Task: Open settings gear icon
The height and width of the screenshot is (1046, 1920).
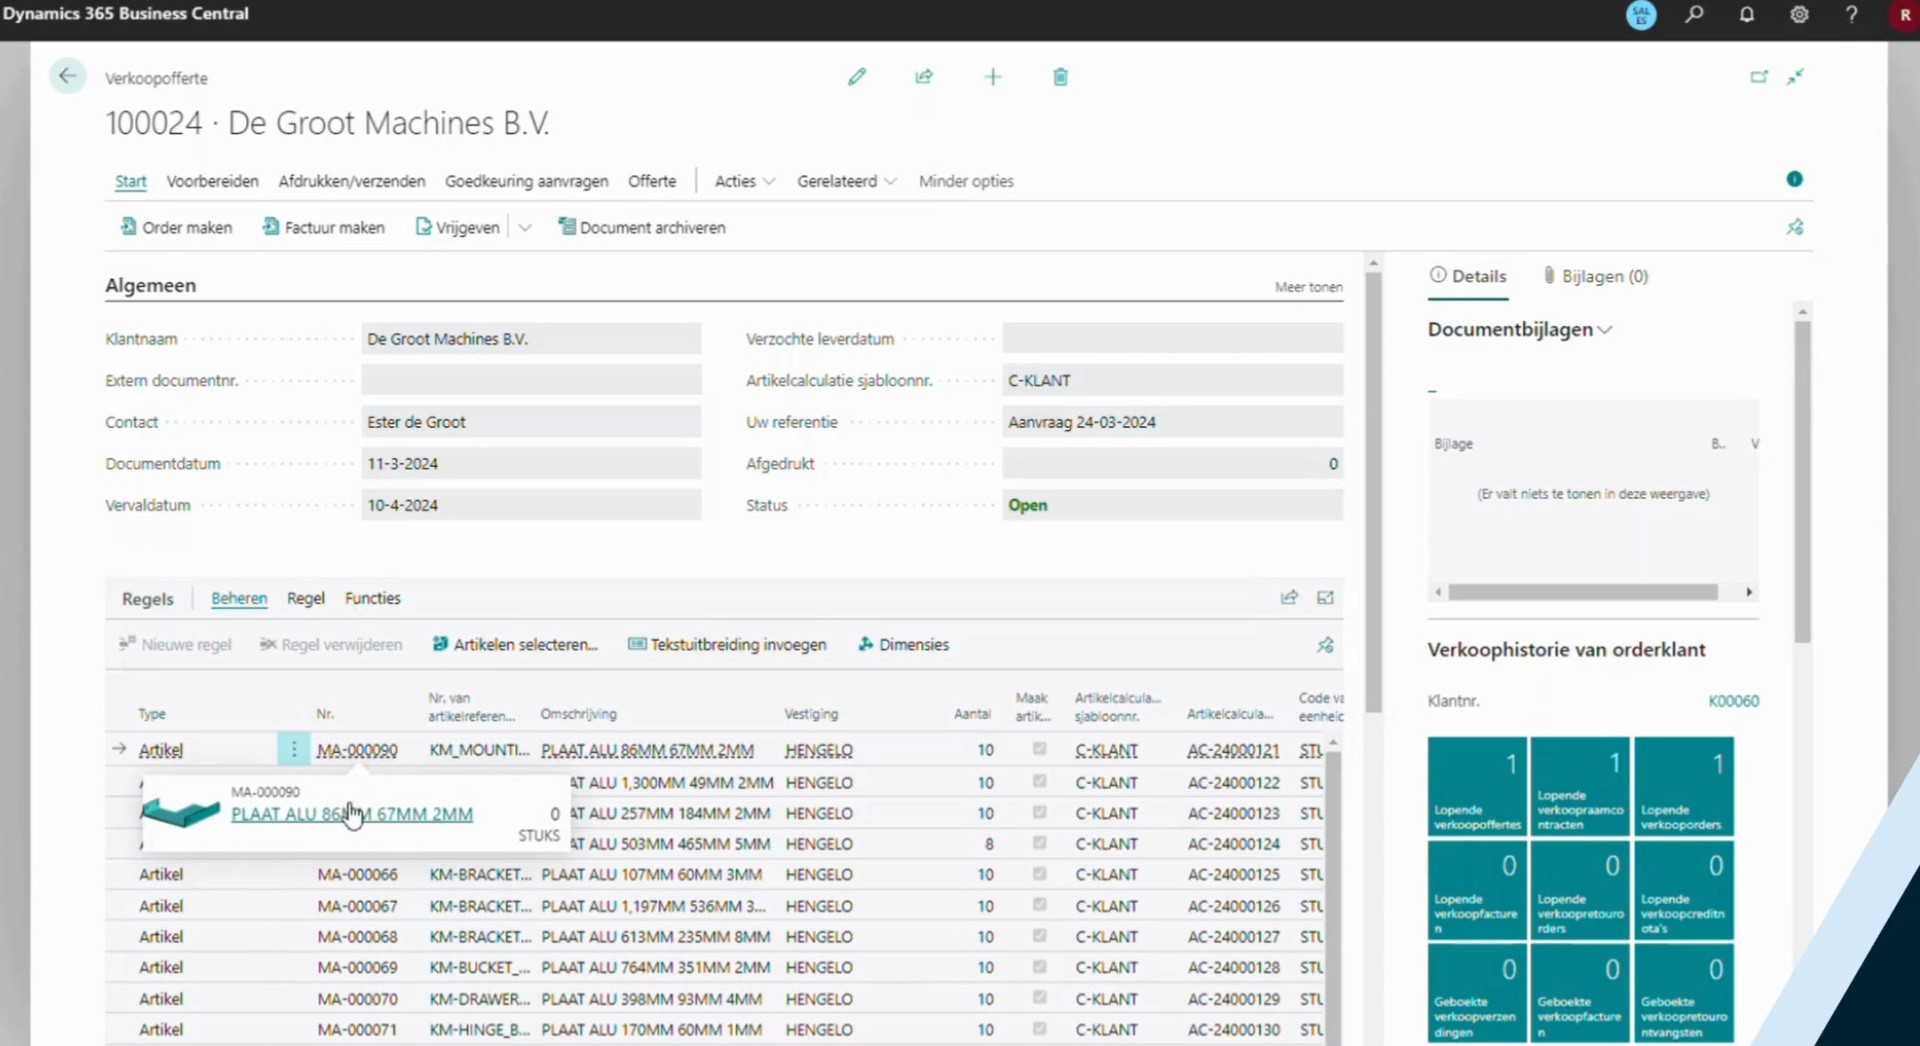Action: (x=1799, y=15)
